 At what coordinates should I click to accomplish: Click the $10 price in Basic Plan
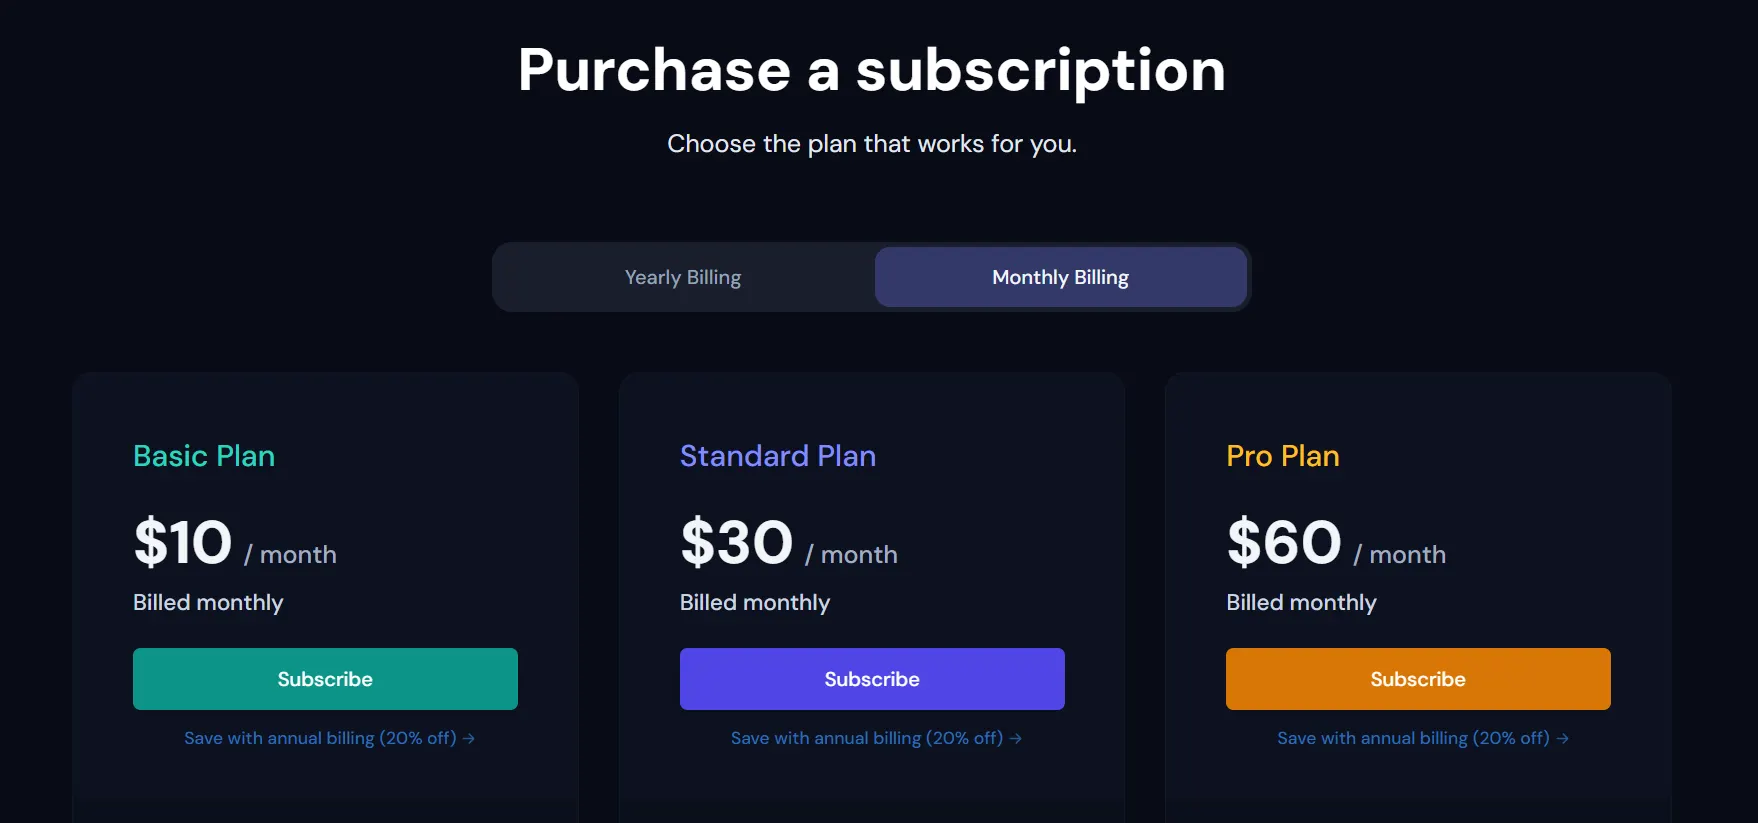tap(183, 543)
